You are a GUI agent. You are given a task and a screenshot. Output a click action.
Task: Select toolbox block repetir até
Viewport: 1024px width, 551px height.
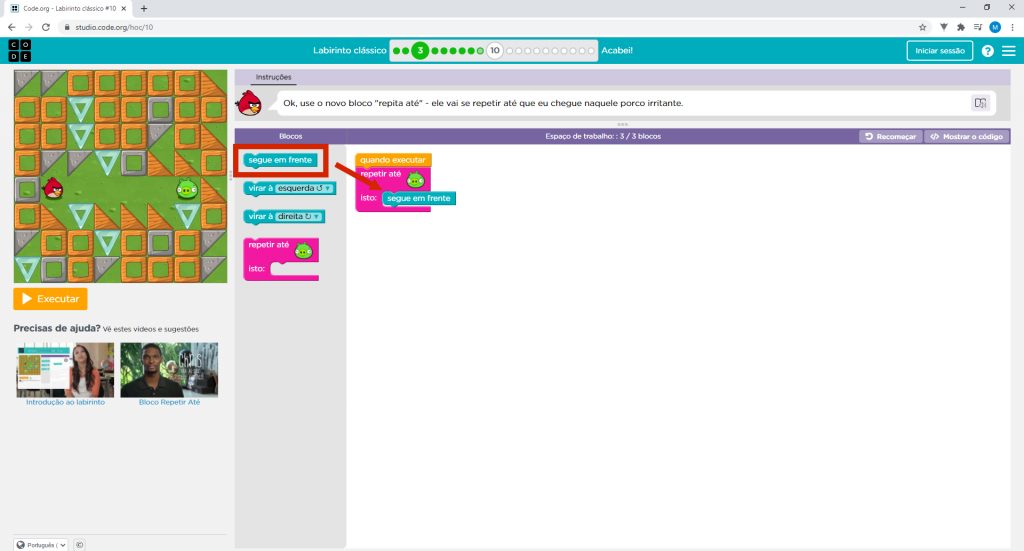pyautogui.click(x=281, y=259)
